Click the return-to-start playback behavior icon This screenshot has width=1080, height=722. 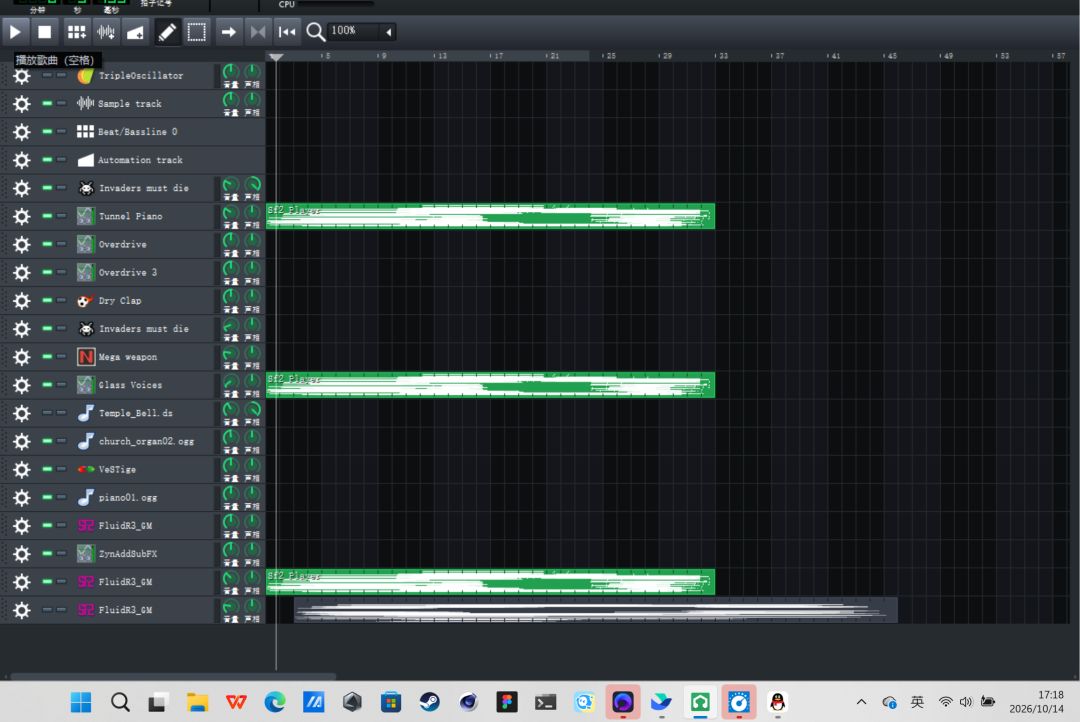coord(287,32)
